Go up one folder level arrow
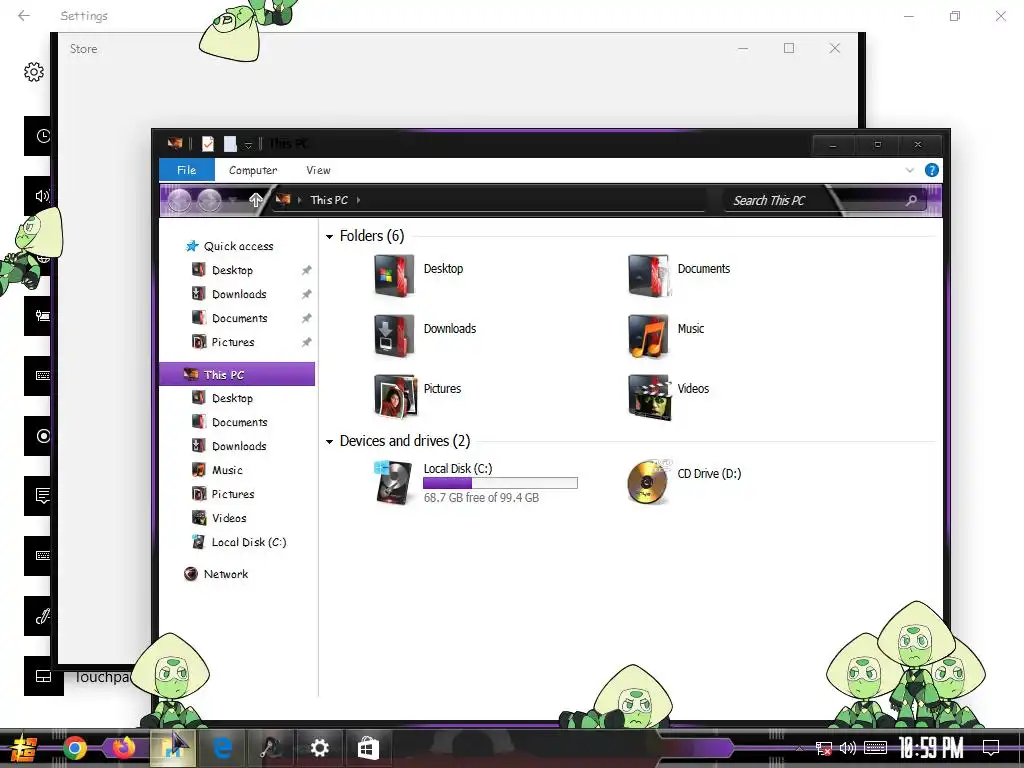Image resolution: width=1024 pixels, height=768 pixels. [255, 200]
